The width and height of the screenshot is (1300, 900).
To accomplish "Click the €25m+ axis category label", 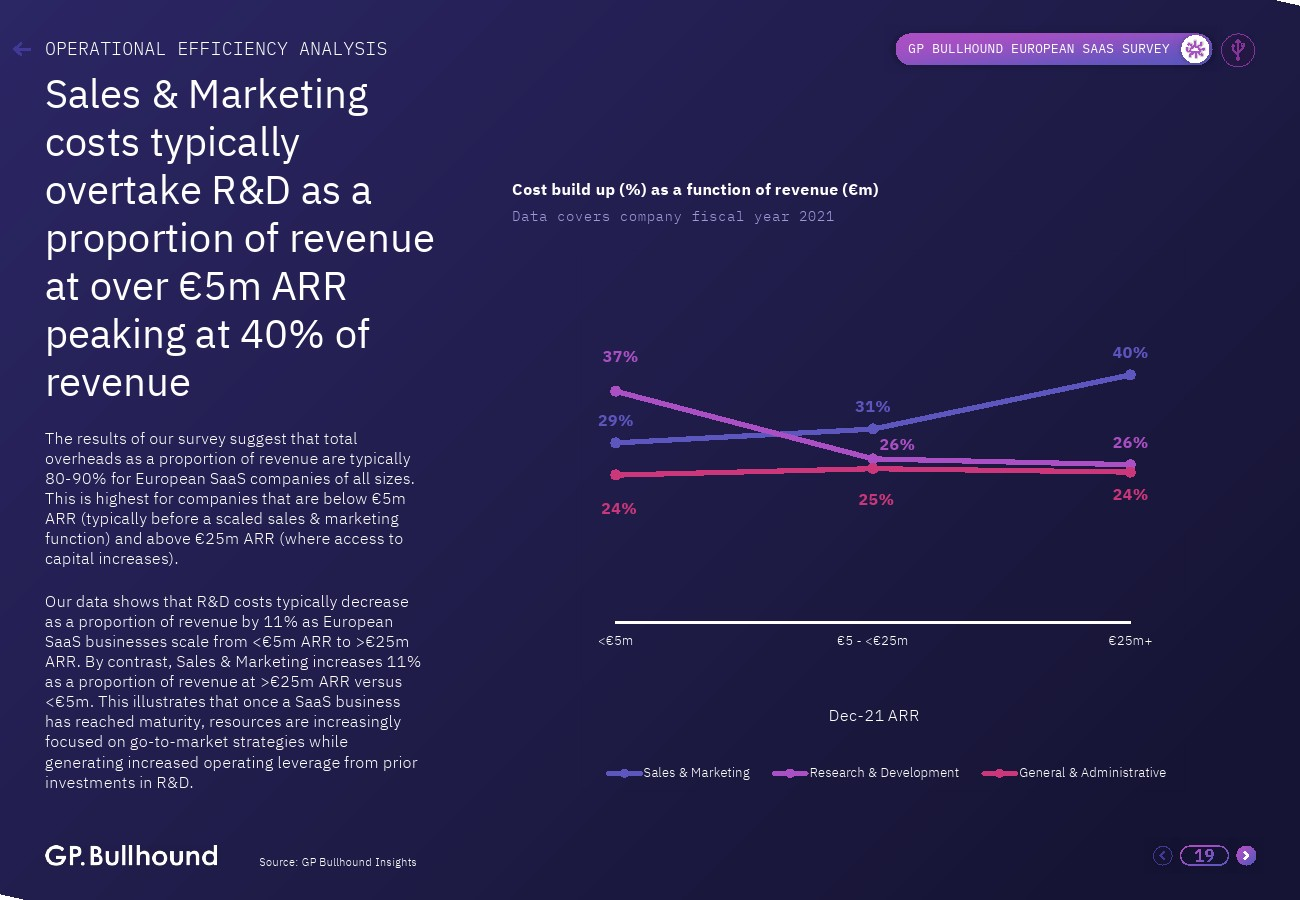I will [x=1130, y=641].
